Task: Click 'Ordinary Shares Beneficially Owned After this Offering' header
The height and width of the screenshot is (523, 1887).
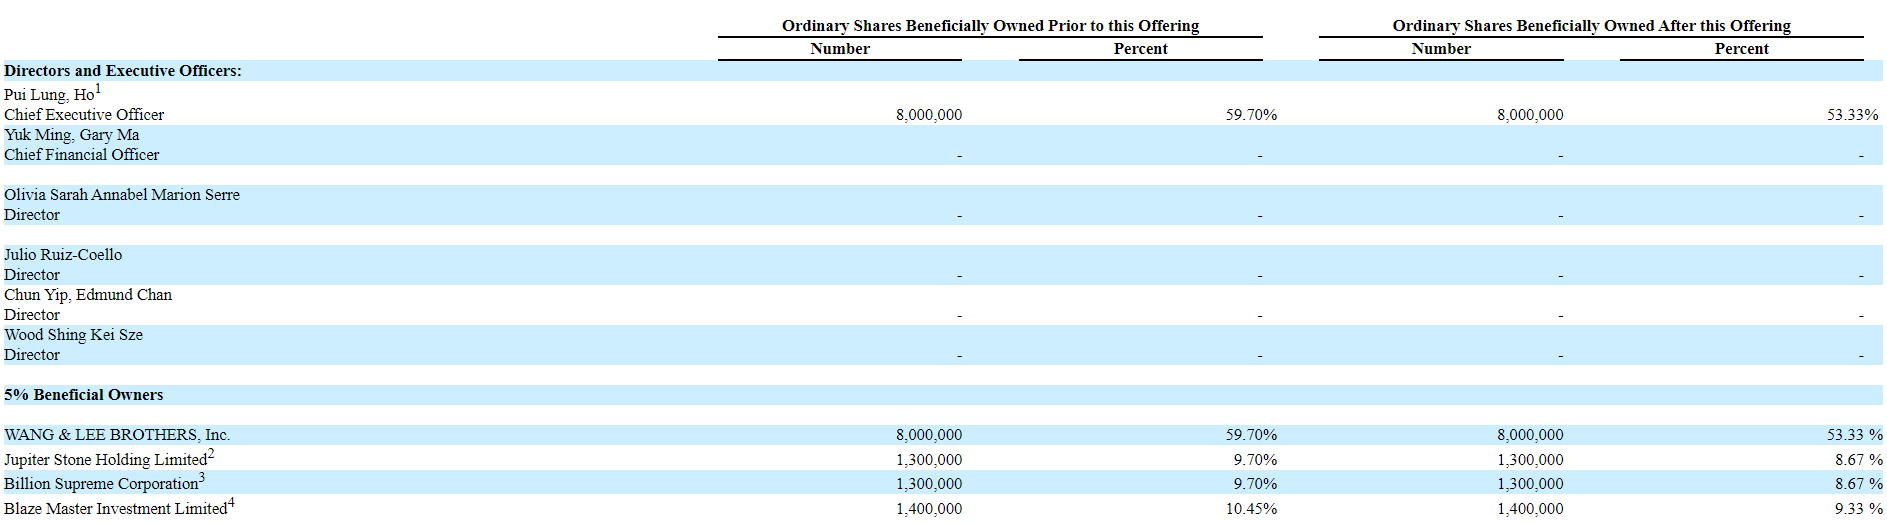Action: click(1591, 26)
